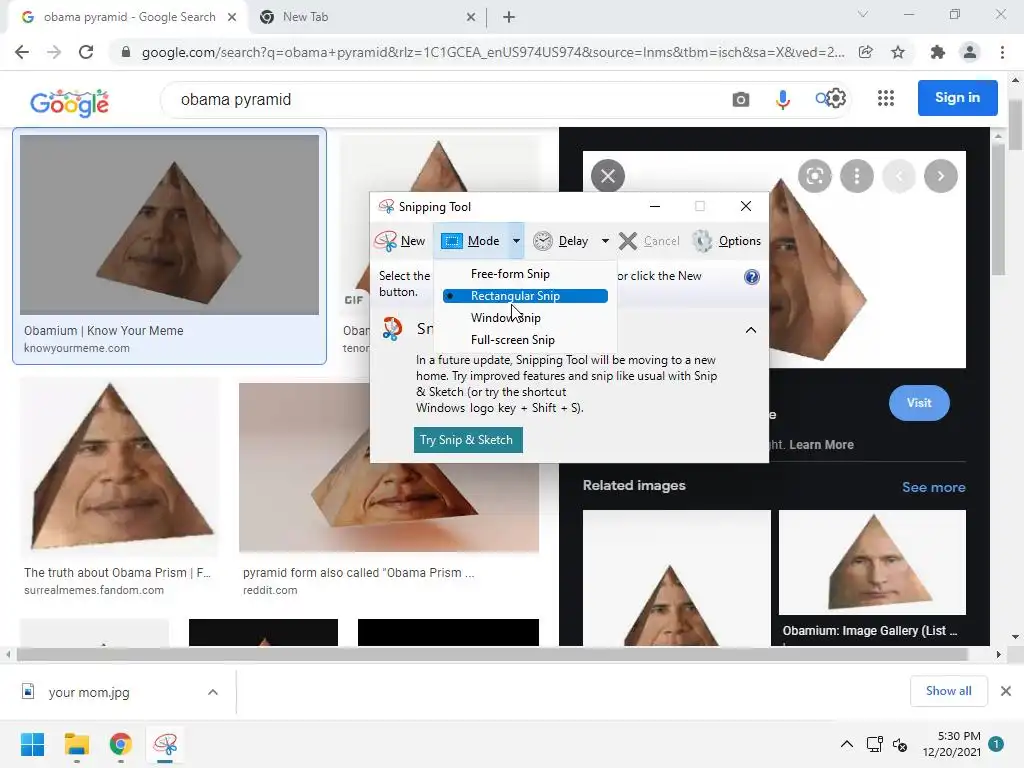Click the muted volume tray icon
Image resolution: width=1024 pixels, height=768 pixels.
tap(900, 744)
